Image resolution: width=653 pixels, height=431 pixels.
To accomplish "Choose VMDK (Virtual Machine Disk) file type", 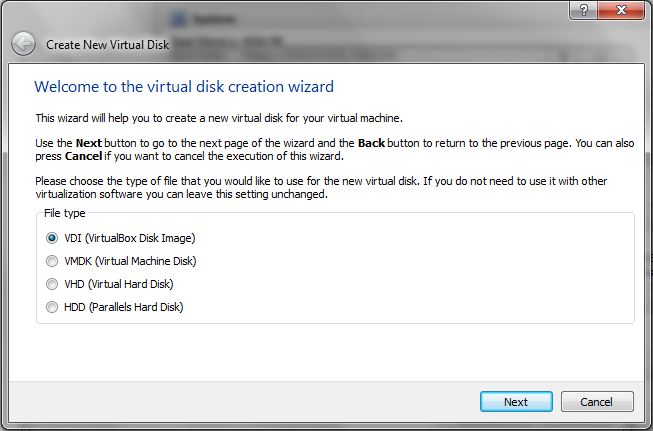I will [x=52, y=261].
